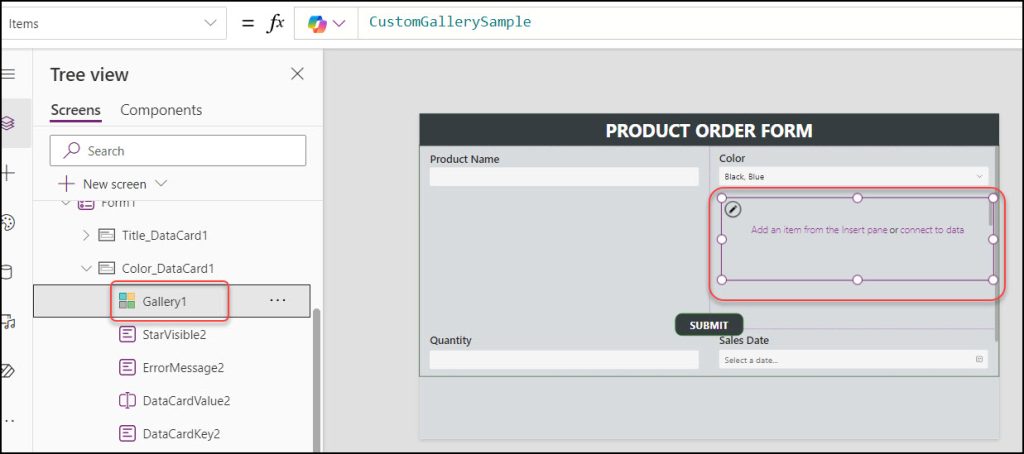Click the Quantity input field
Screen dimensions: 1024x454
click(x=564, y=359)
